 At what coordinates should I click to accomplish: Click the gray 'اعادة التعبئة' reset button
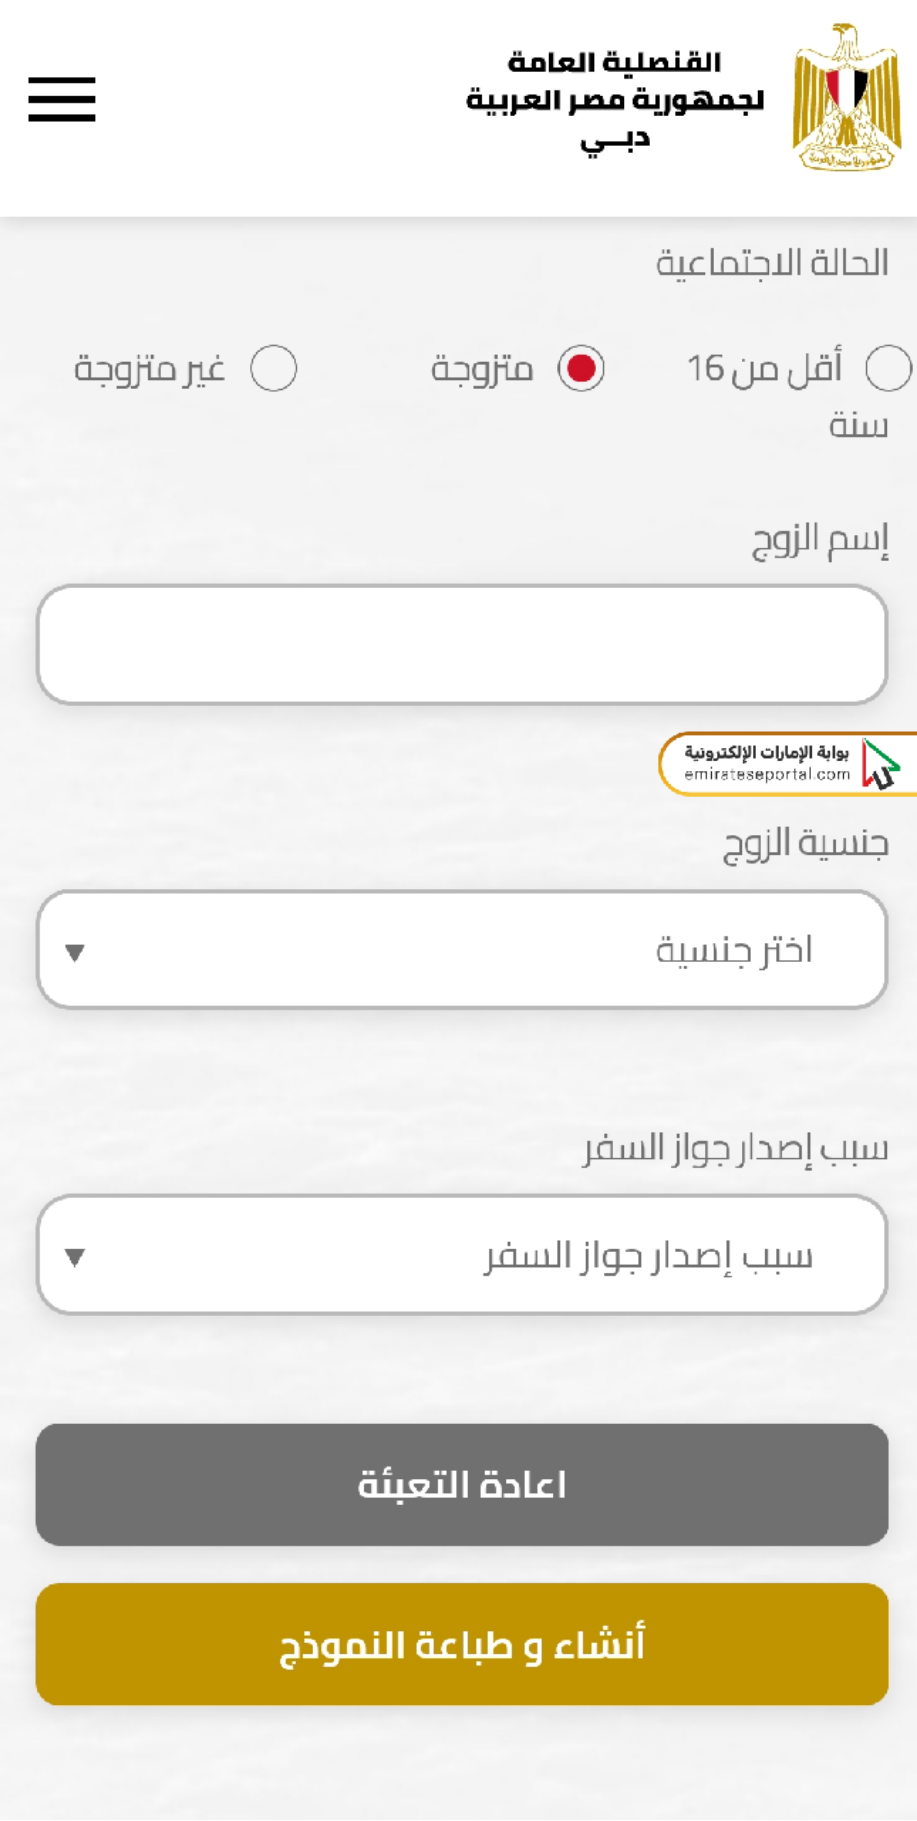(x=462, y=1485)
